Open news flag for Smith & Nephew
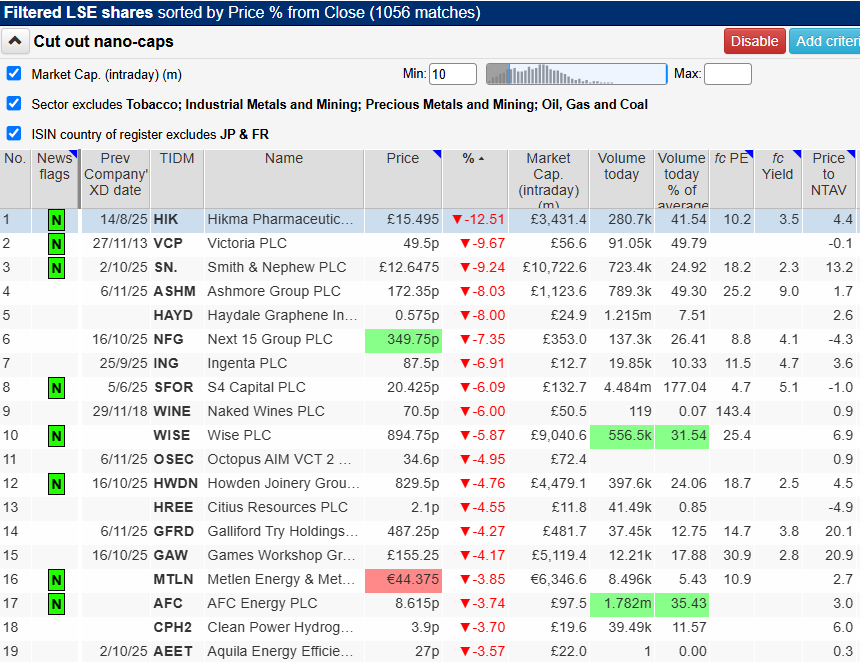Image resolution: width=860 pixels, height=662 pixels. click(x=56, y=268)
